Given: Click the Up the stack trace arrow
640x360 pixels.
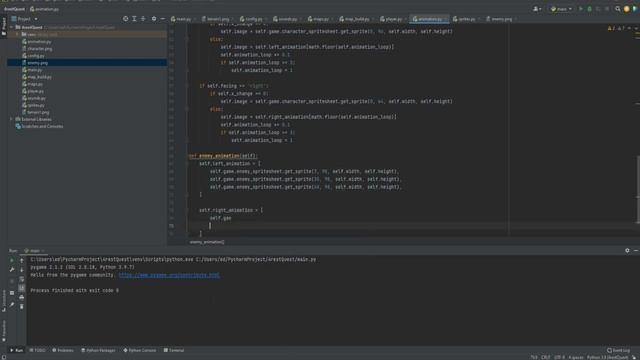Looking at the screenshot, I should 22,260.
